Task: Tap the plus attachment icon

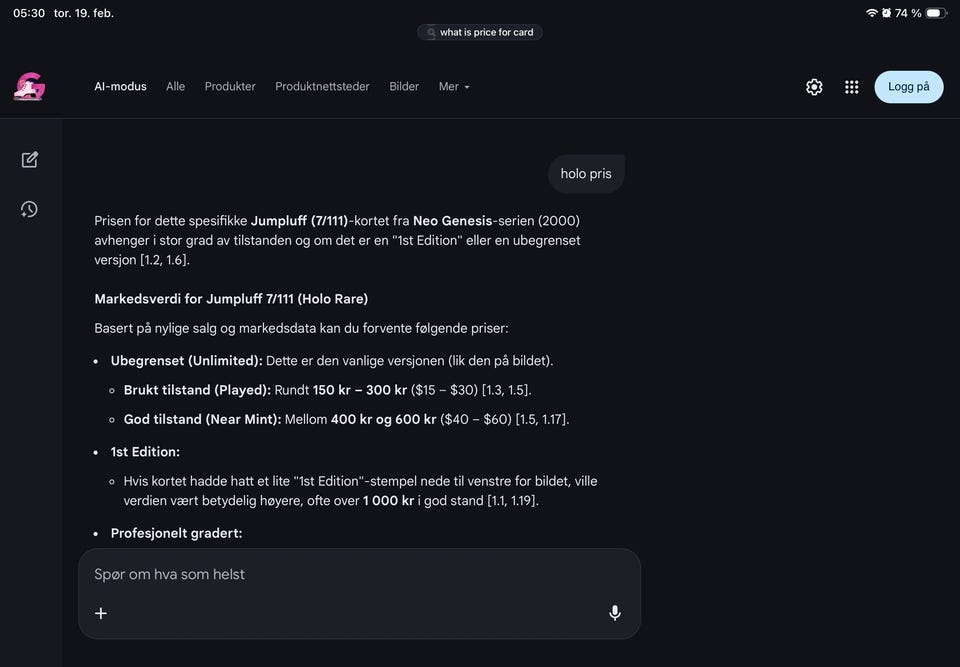Action: point(101,613)
